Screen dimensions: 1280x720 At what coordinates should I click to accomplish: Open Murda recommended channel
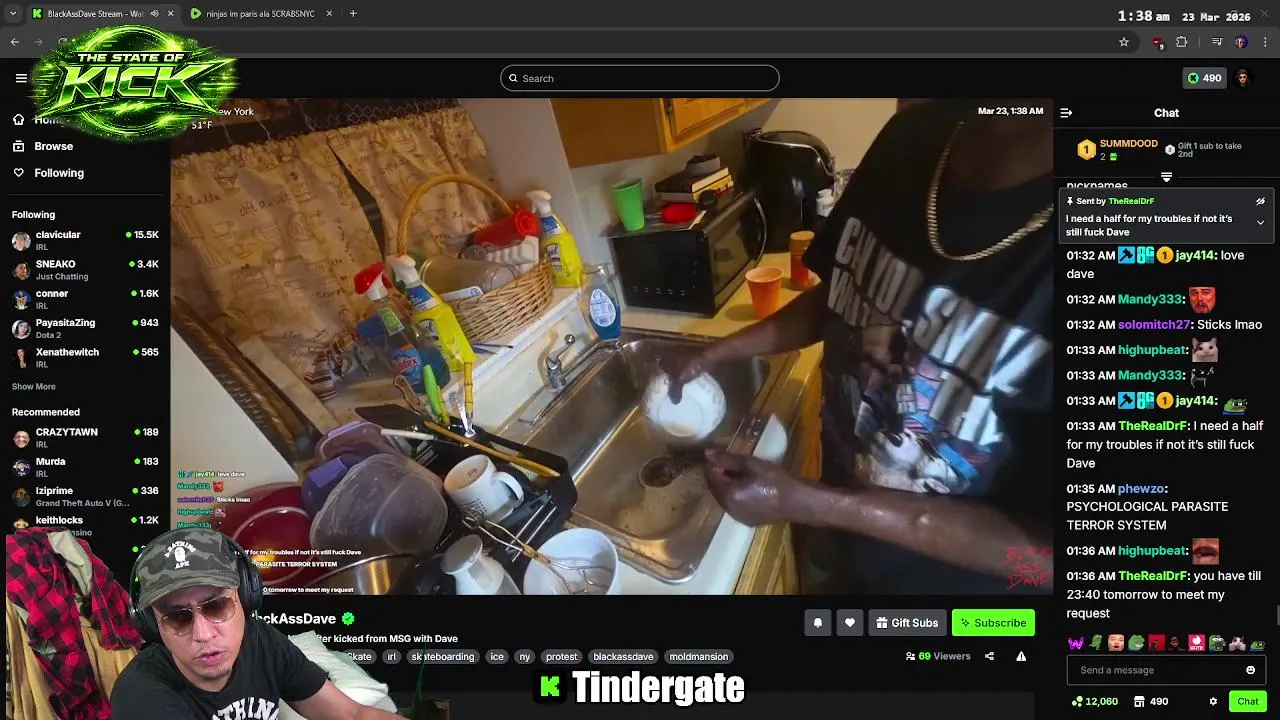pyautogui.click(x=85, y=467)
